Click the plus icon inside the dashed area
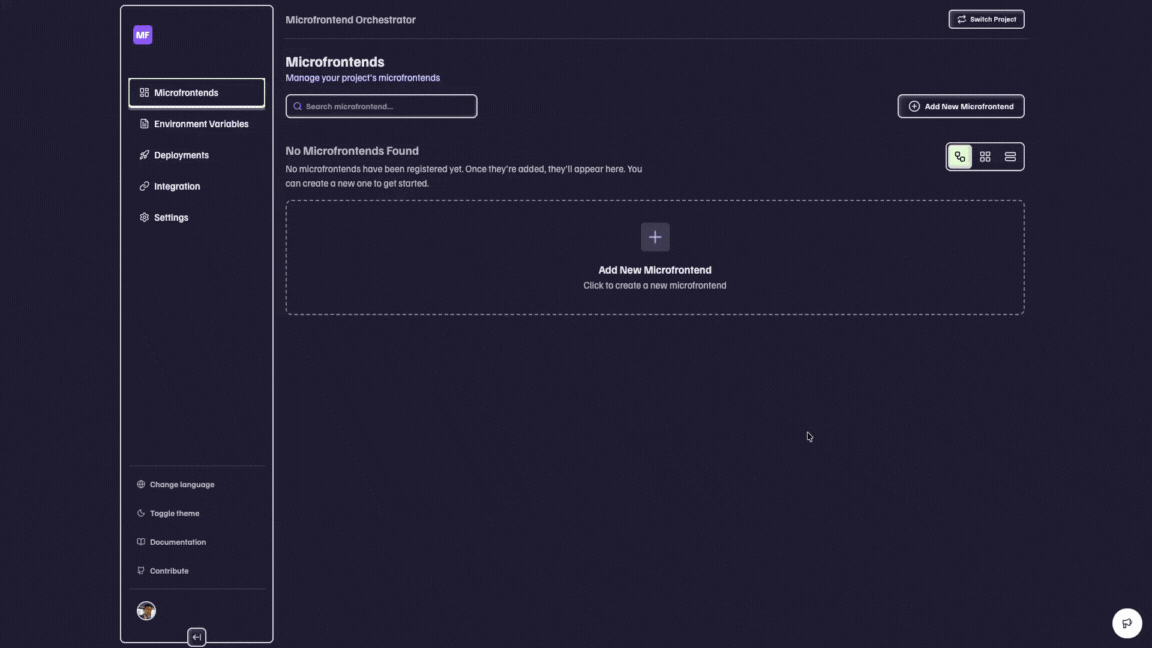 point(655,237)
